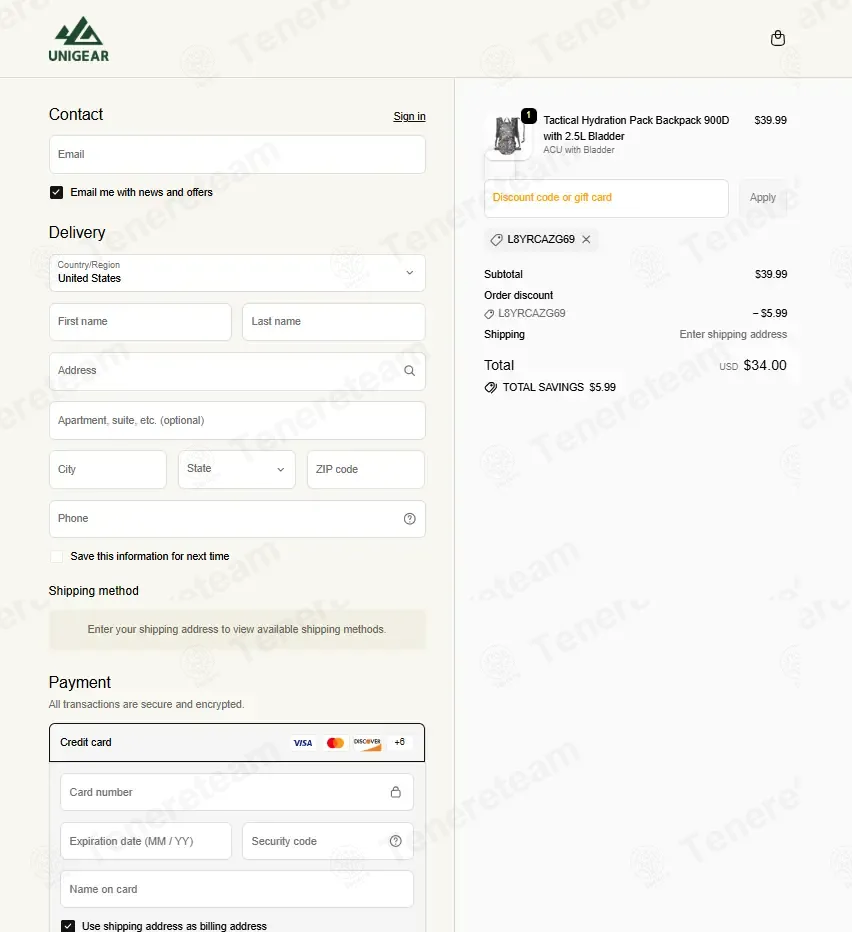Click the Enter shipping address text
The image size is (852, 932).
tap(733, 335)
